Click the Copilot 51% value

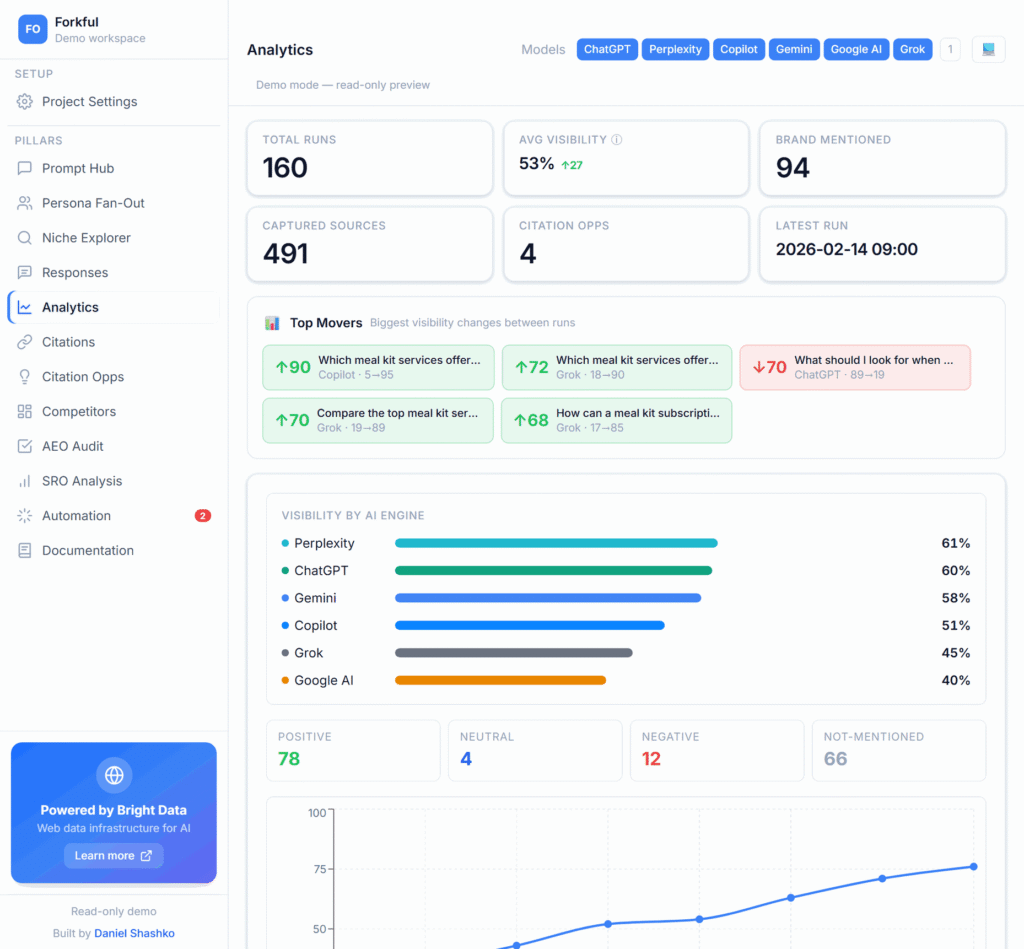955,625
